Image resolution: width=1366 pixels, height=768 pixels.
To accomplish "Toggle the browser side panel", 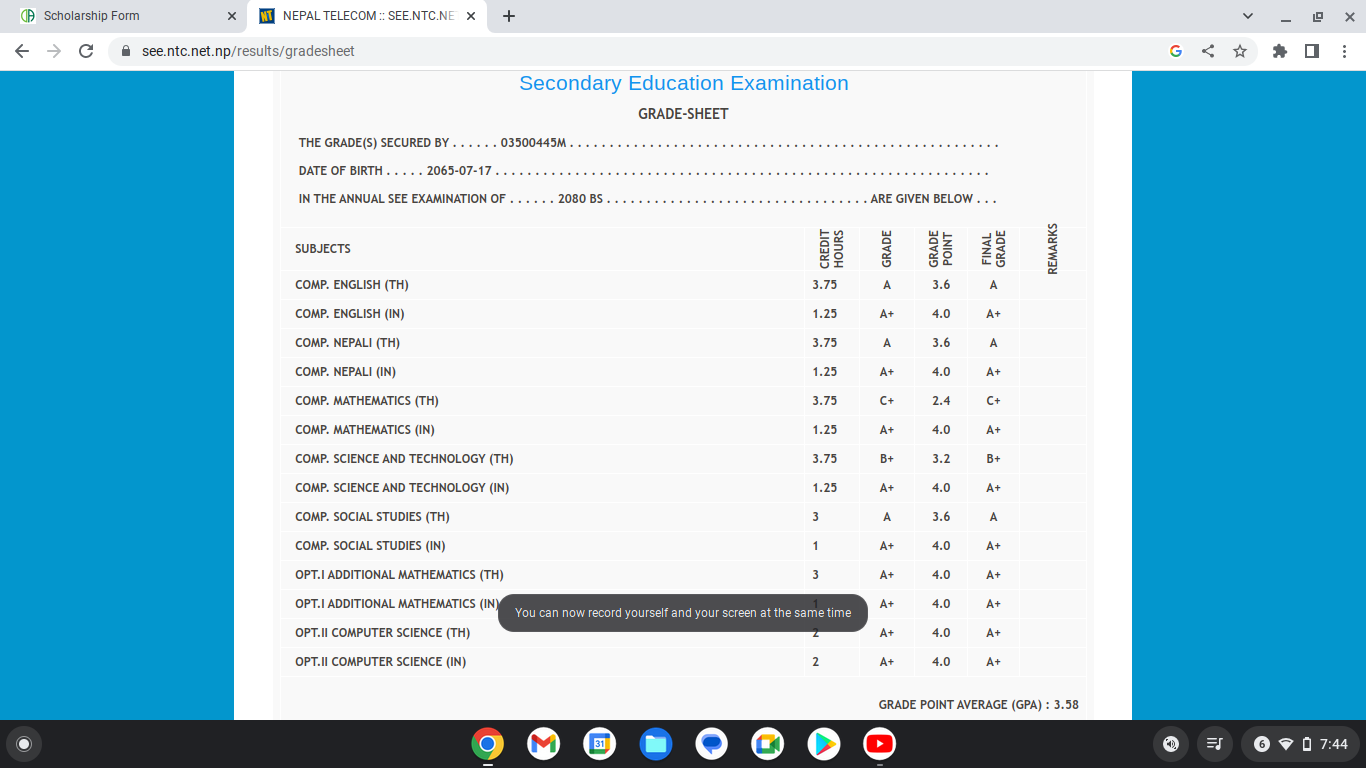I will 1312,51.
